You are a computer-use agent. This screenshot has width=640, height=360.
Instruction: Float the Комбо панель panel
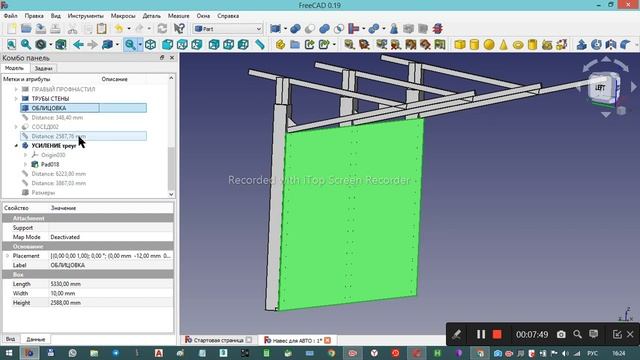162,58
